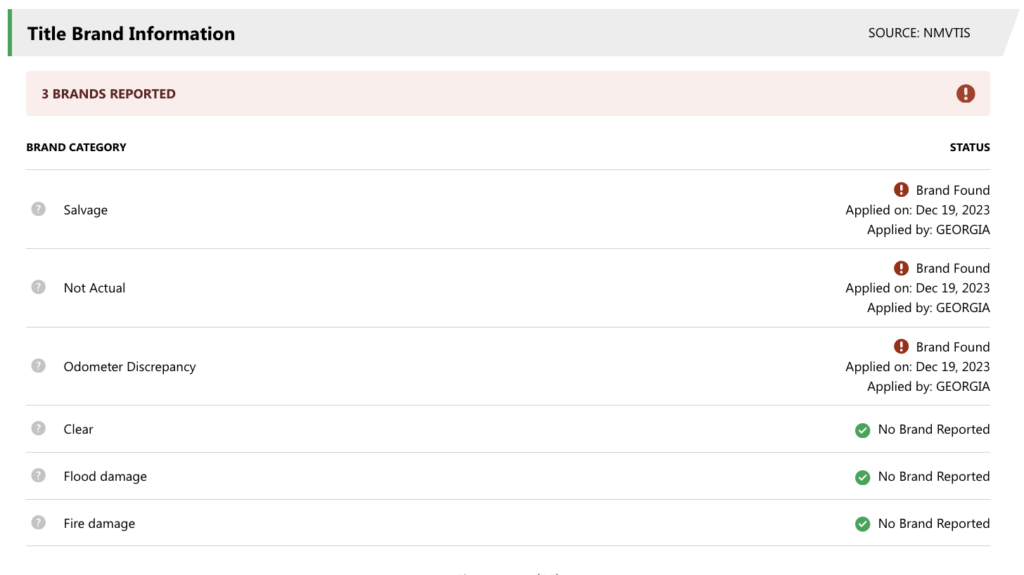Click green checkmark on Flood damage row
Viewport: 1024px width, 575px height.
(863, 477)
